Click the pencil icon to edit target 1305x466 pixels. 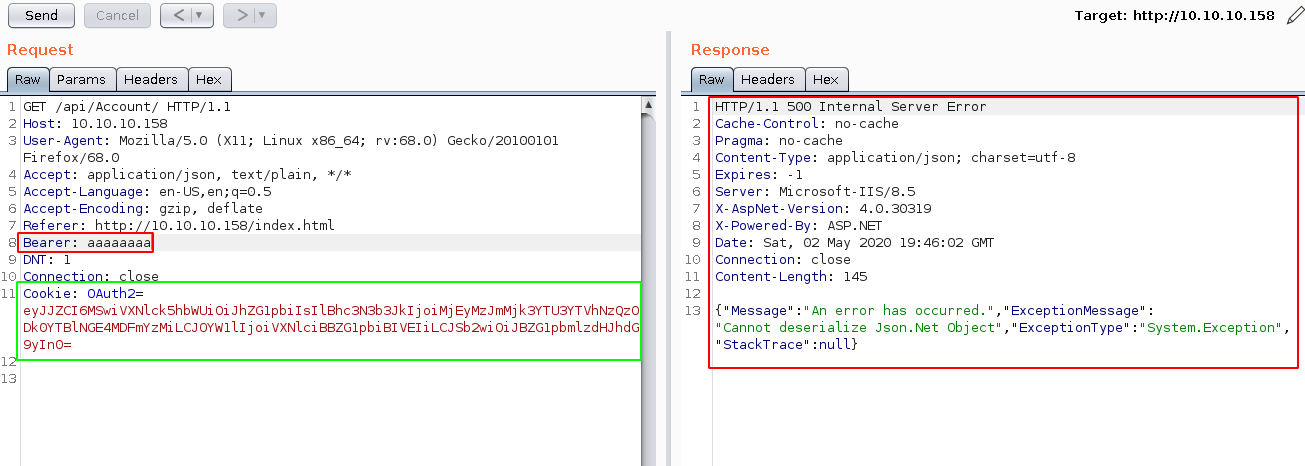point(1295,15)
